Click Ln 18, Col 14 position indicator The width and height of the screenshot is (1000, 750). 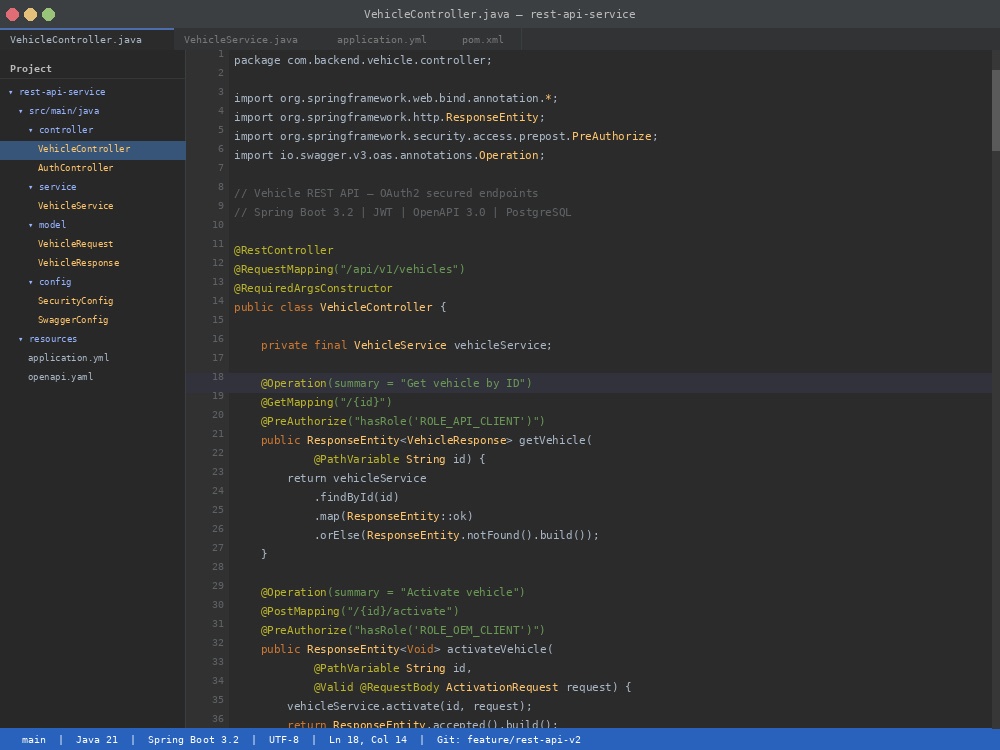coord(368,740)
